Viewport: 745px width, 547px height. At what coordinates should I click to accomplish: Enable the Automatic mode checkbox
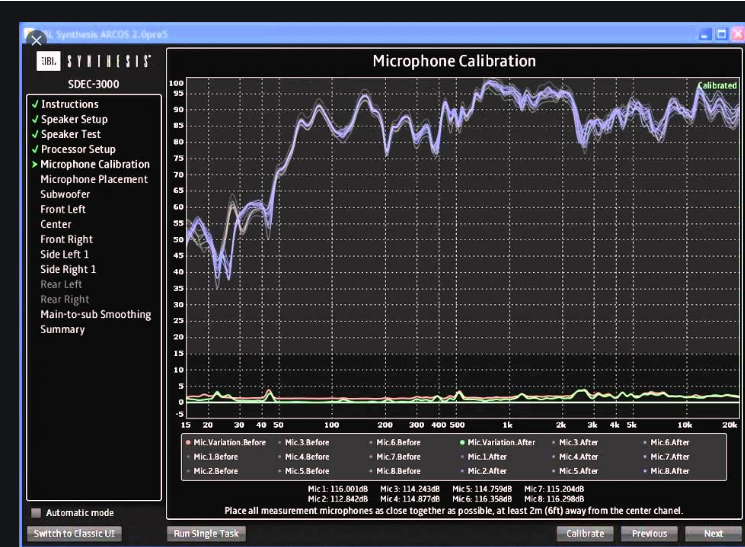[36, 513]
